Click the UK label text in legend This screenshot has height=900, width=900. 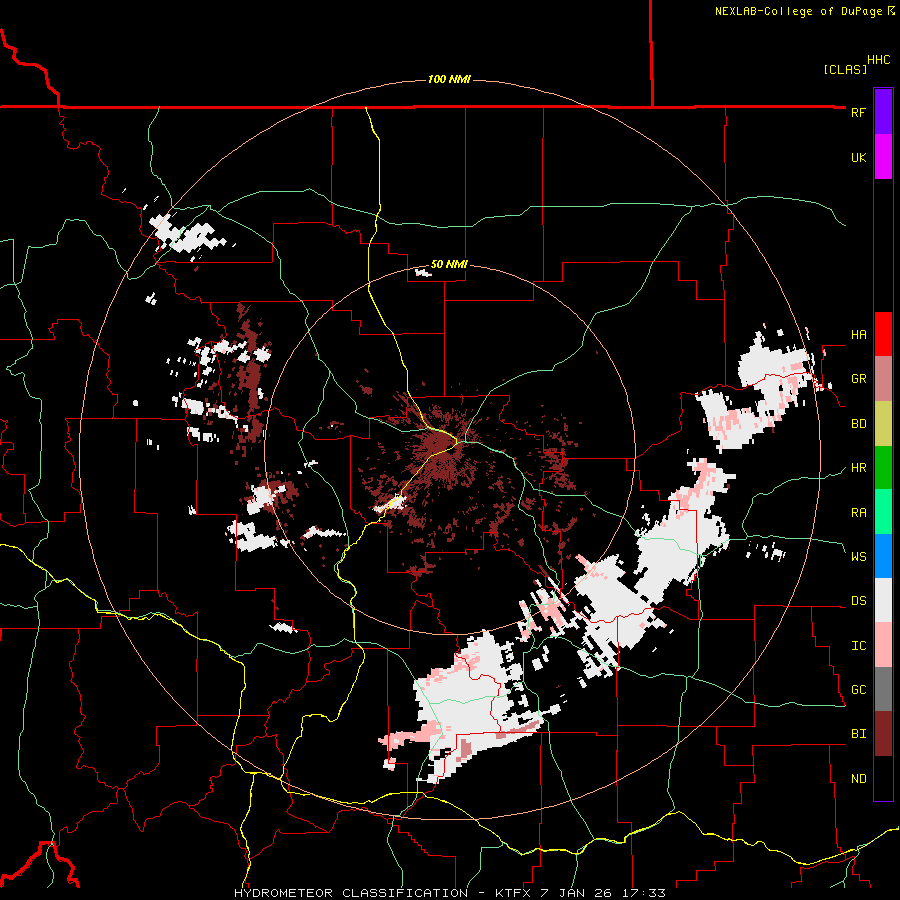(x=858, y=157)
